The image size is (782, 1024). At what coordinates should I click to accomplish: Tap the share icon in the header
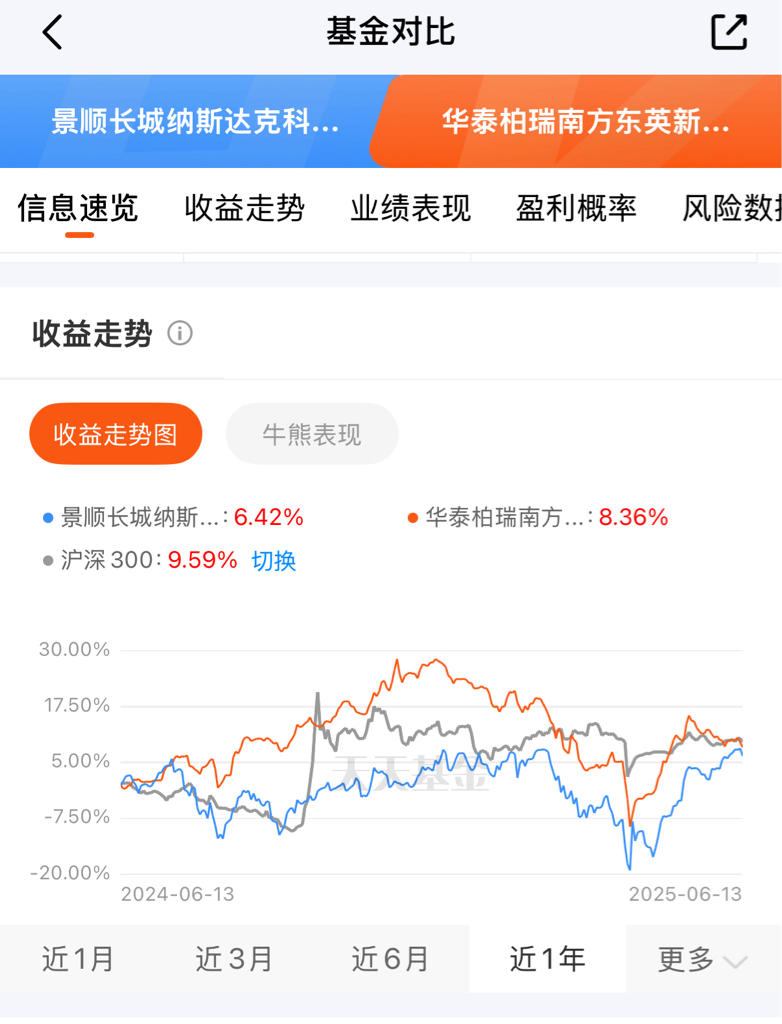pyautogui.click(x=729, y=31)
